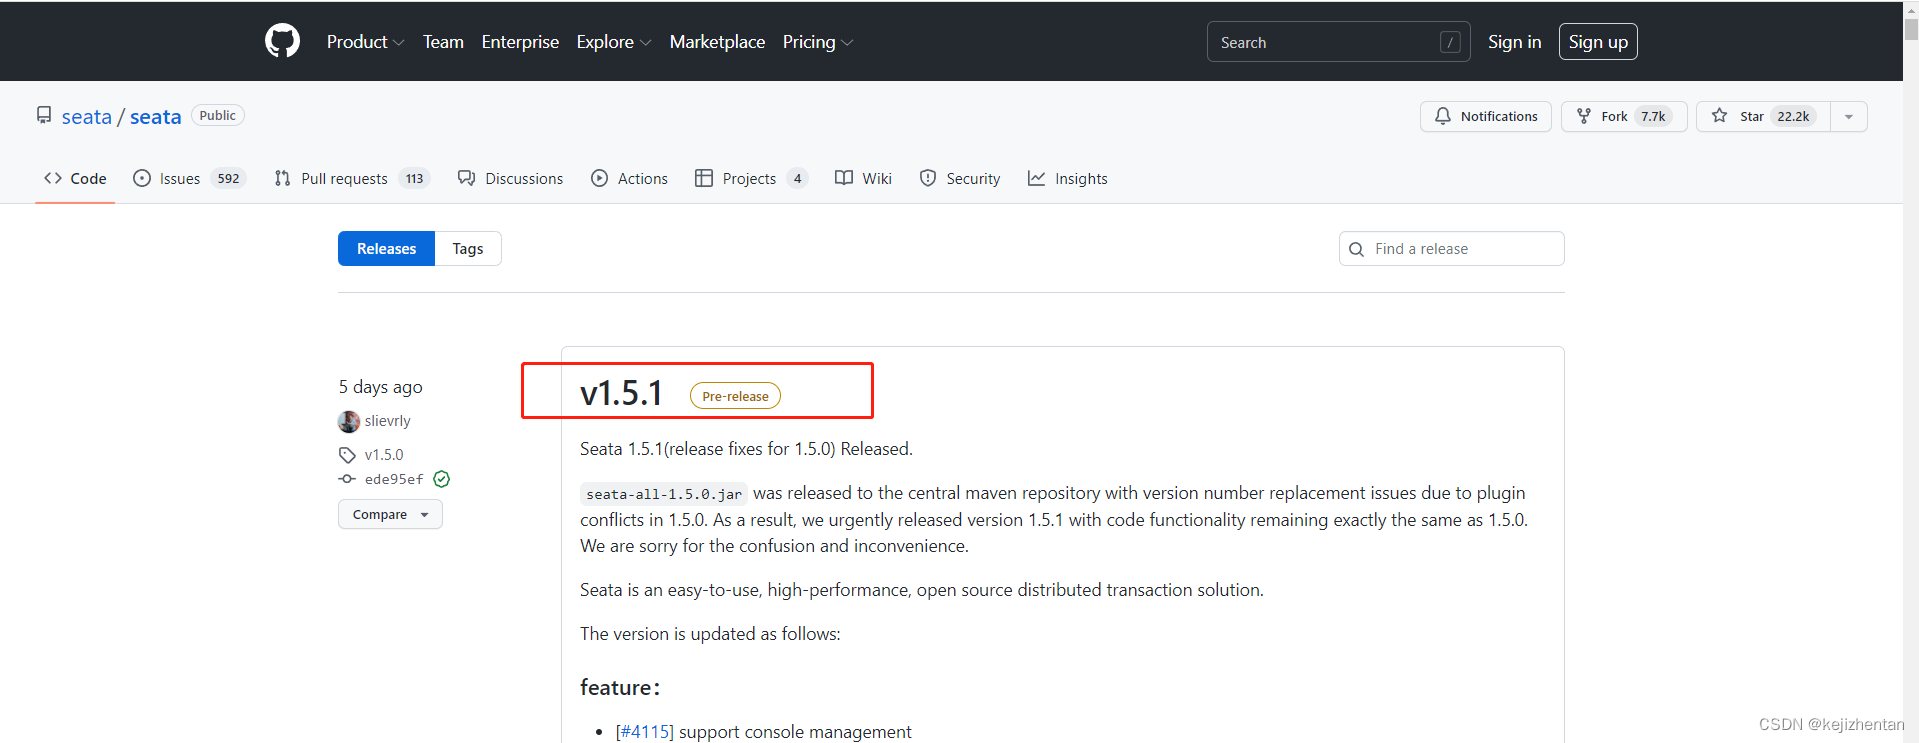Expand the Explore dropdown menu
This screenshot has width=1919, height=743.
click(613, 42)
